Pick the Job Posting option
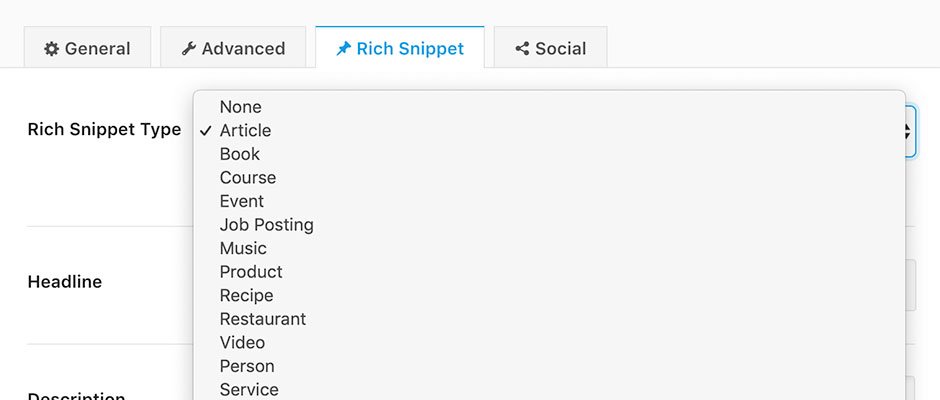Screen dimensions: 940x400 (x=266, y=225)
